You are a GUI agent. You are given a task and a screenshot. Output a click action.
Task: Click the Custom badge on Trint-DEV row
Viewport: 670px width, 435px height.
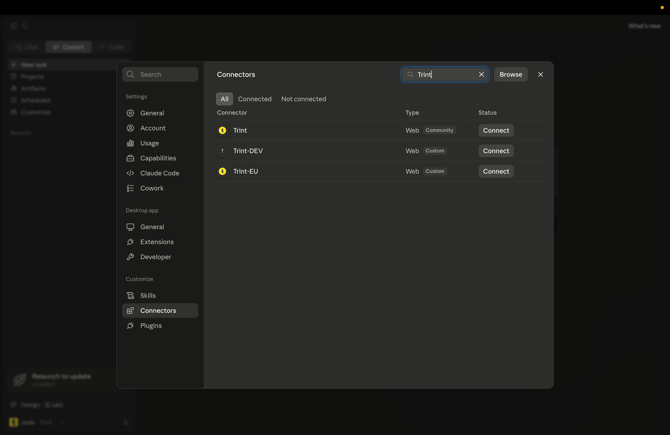click(435, 151)
